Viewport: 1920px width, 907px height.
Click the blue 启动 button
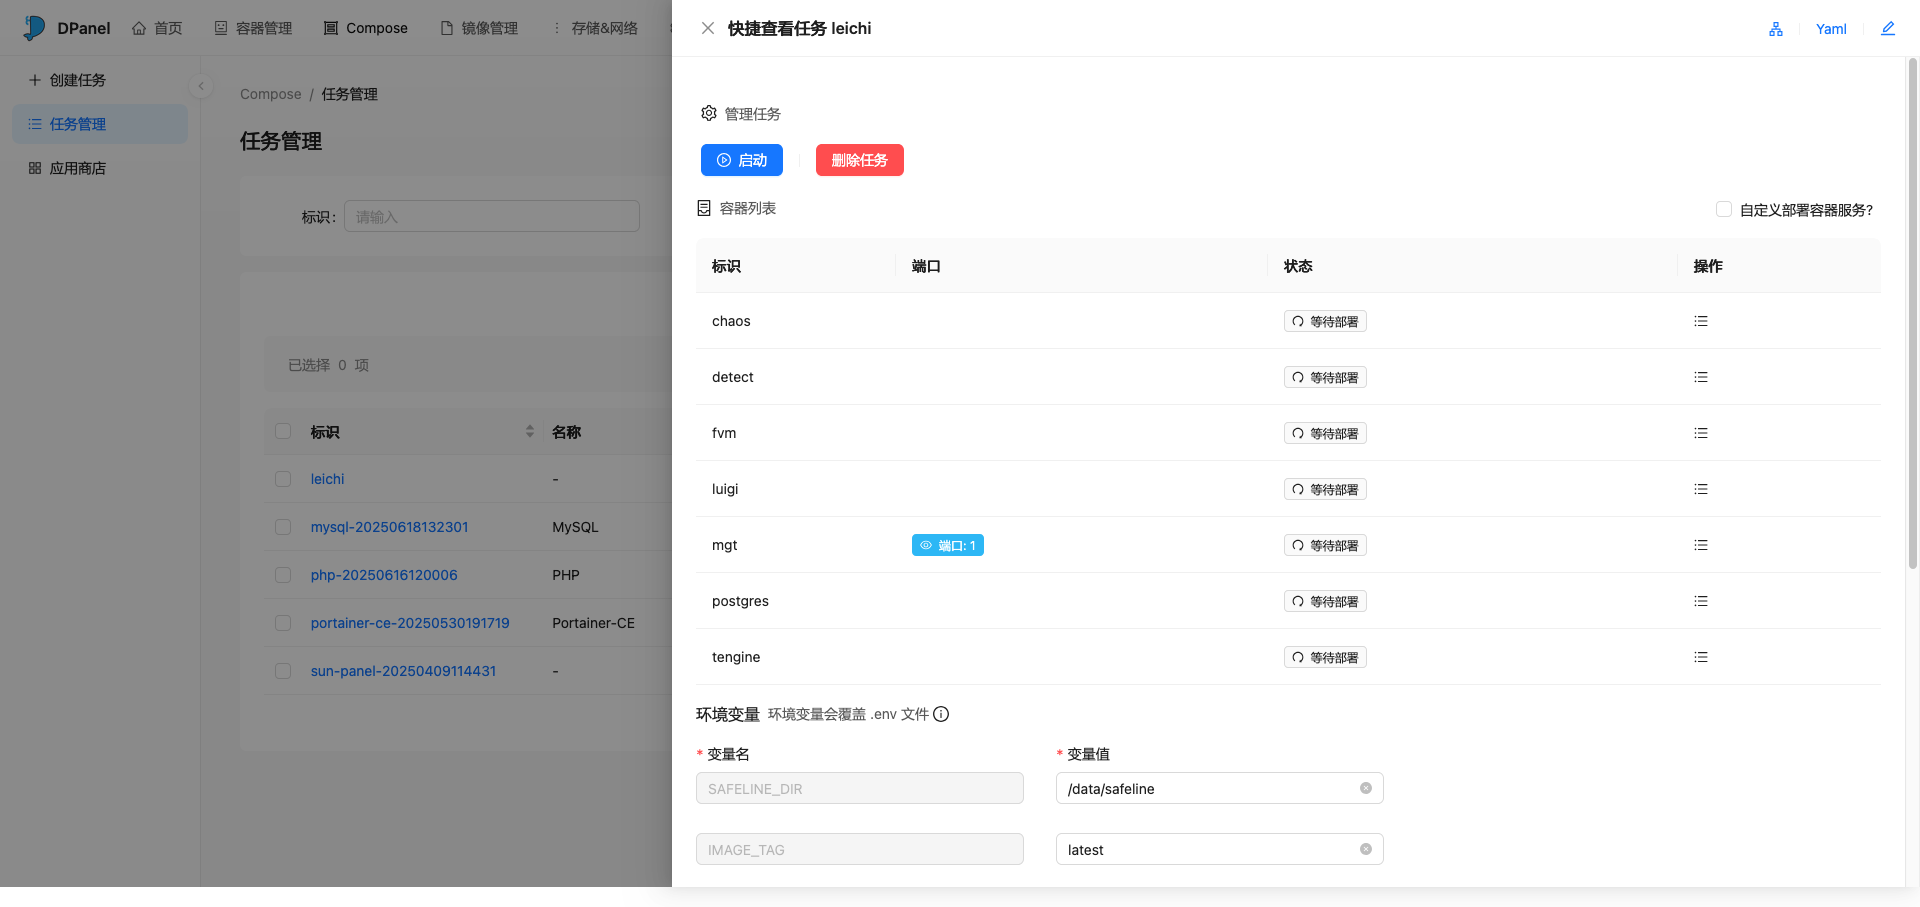click(741, 160)
